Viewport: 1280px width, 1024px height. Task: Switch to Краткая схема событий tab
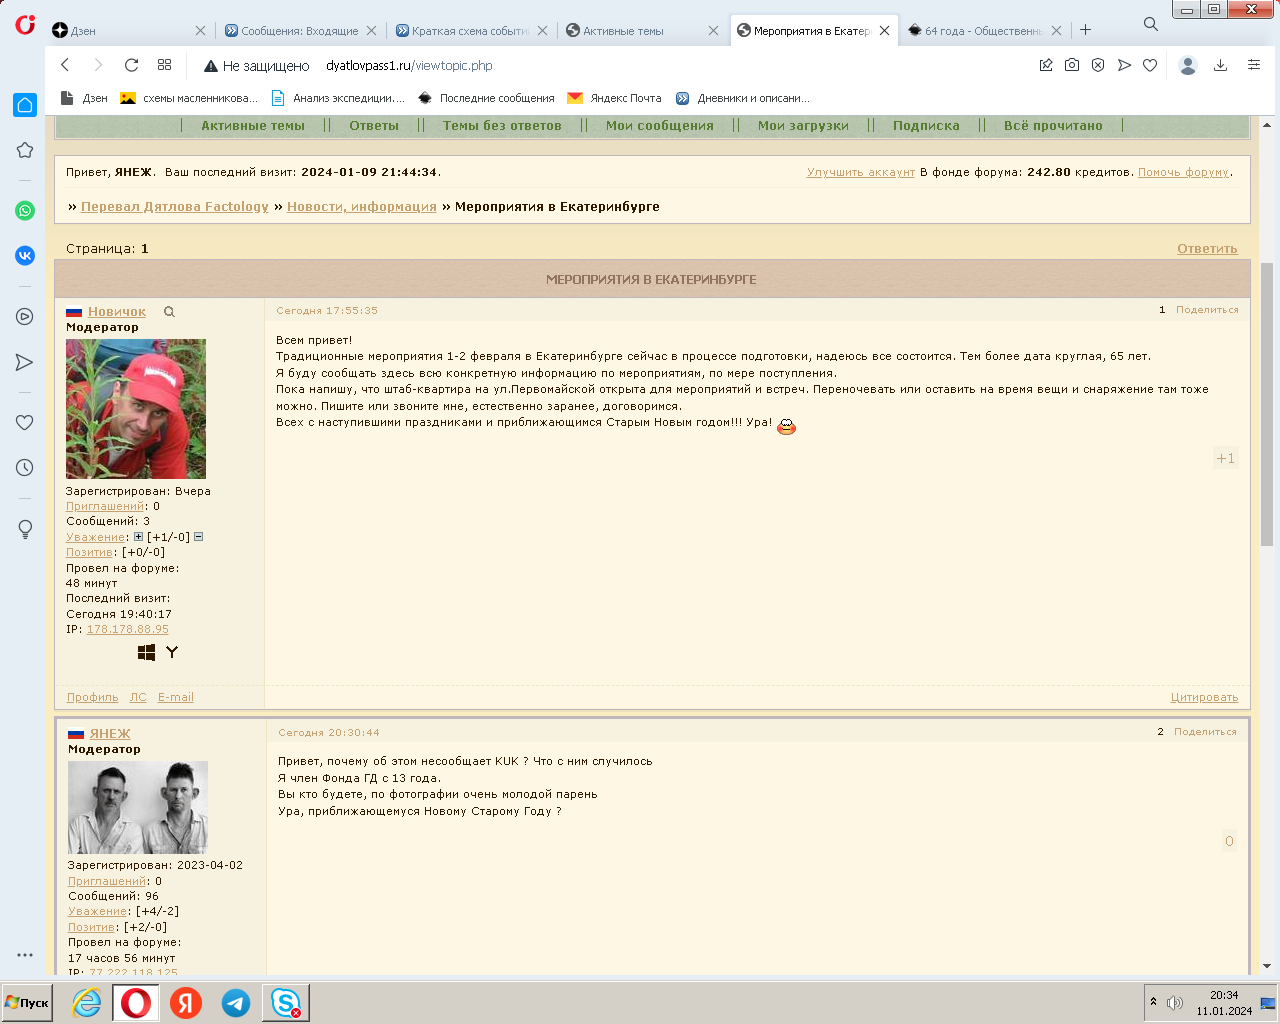[x=470, y=31]
